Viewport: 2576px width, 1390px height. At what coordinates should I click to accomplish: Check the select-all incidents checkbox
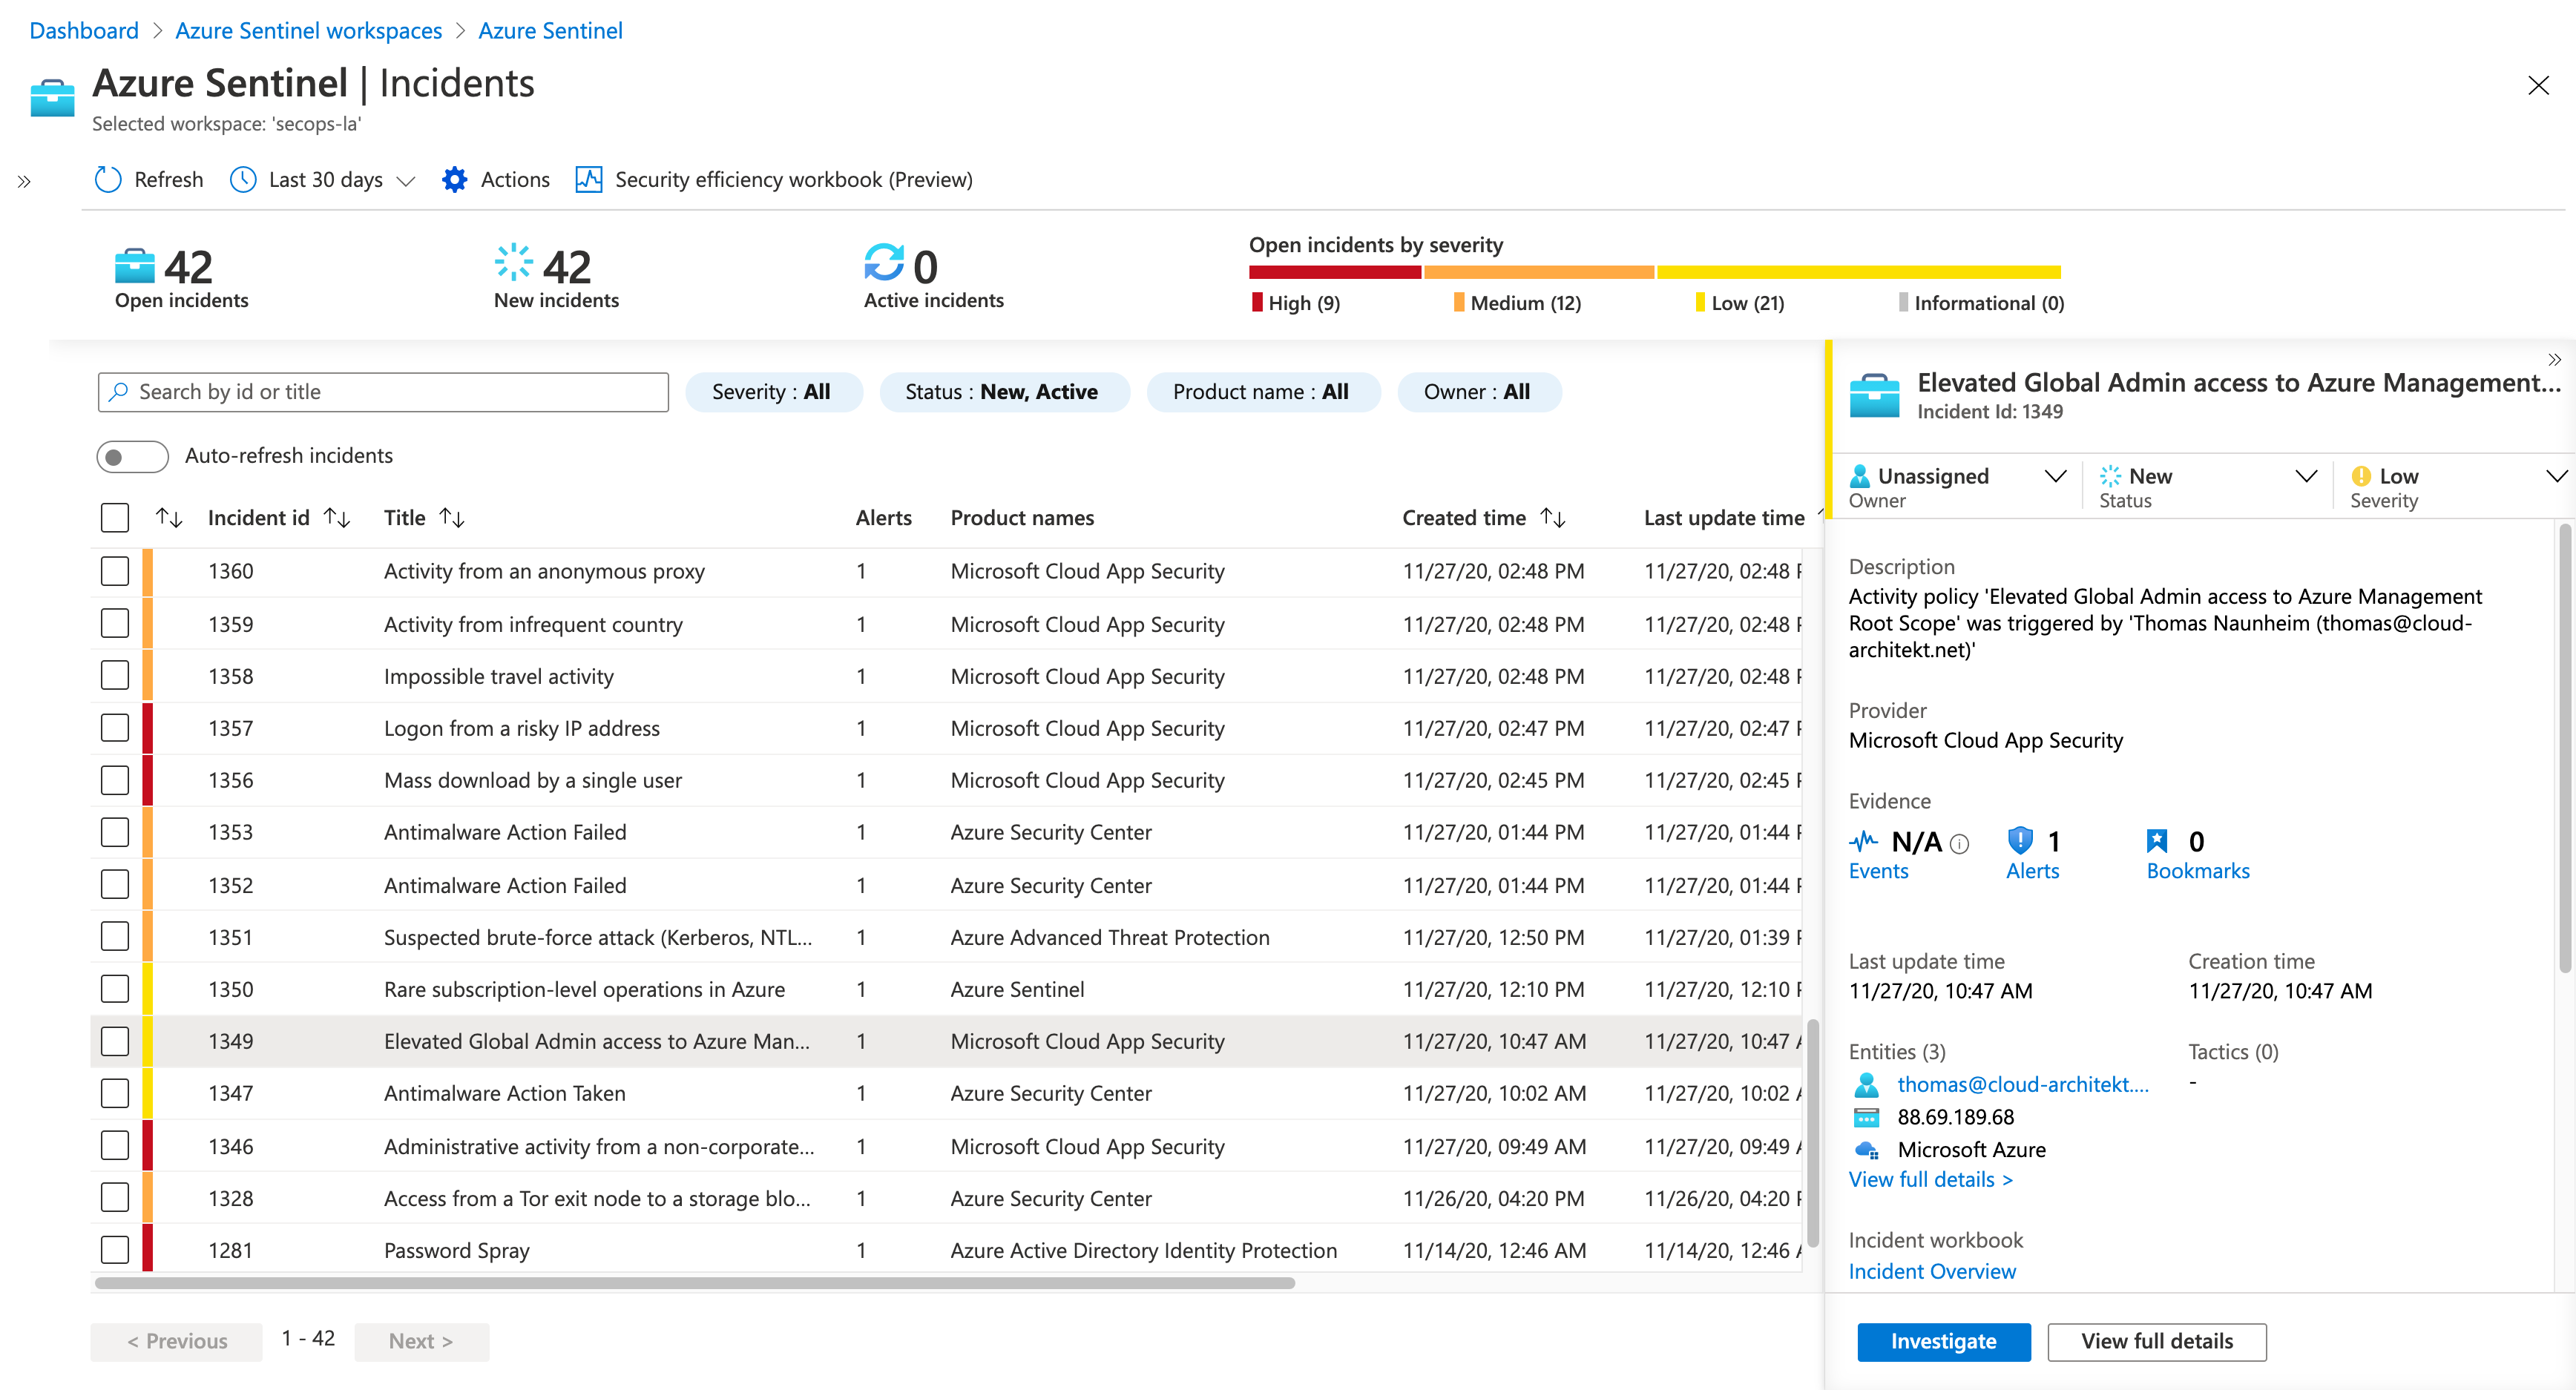tap(114, 517)
